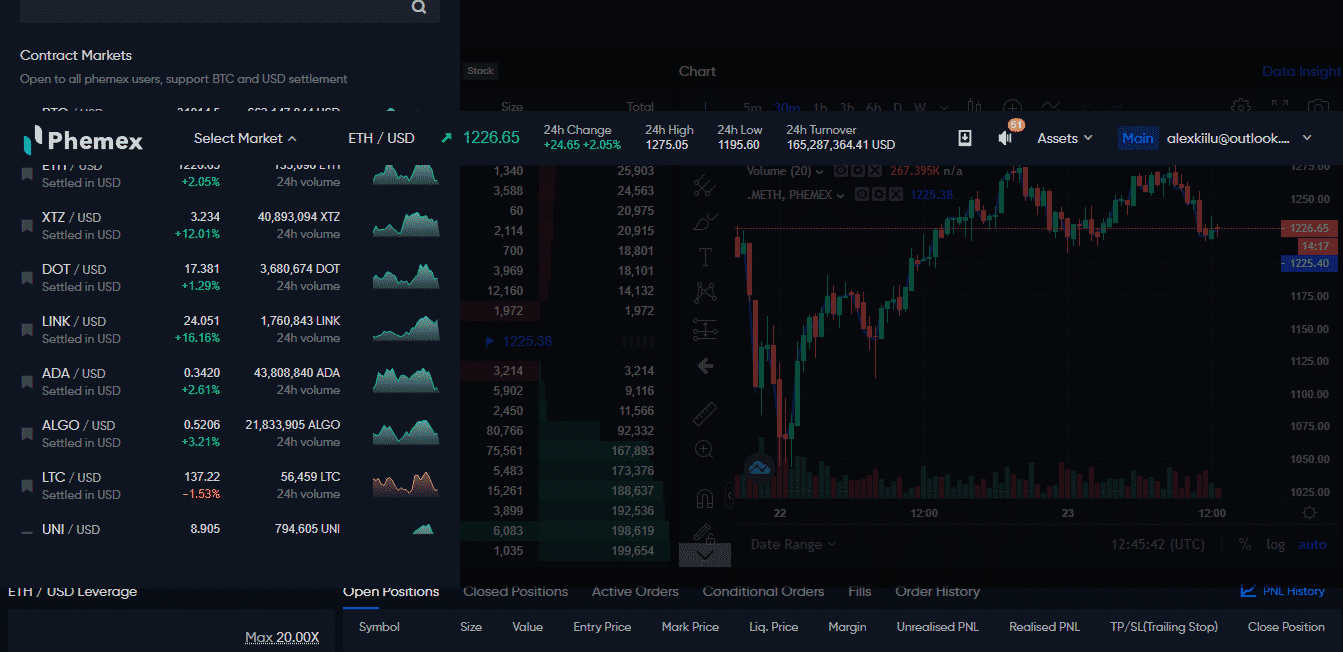This screenshot has height=652, width=1343.
Task: Open .METH, PHEMEX indicator settings
Action: 881,195
